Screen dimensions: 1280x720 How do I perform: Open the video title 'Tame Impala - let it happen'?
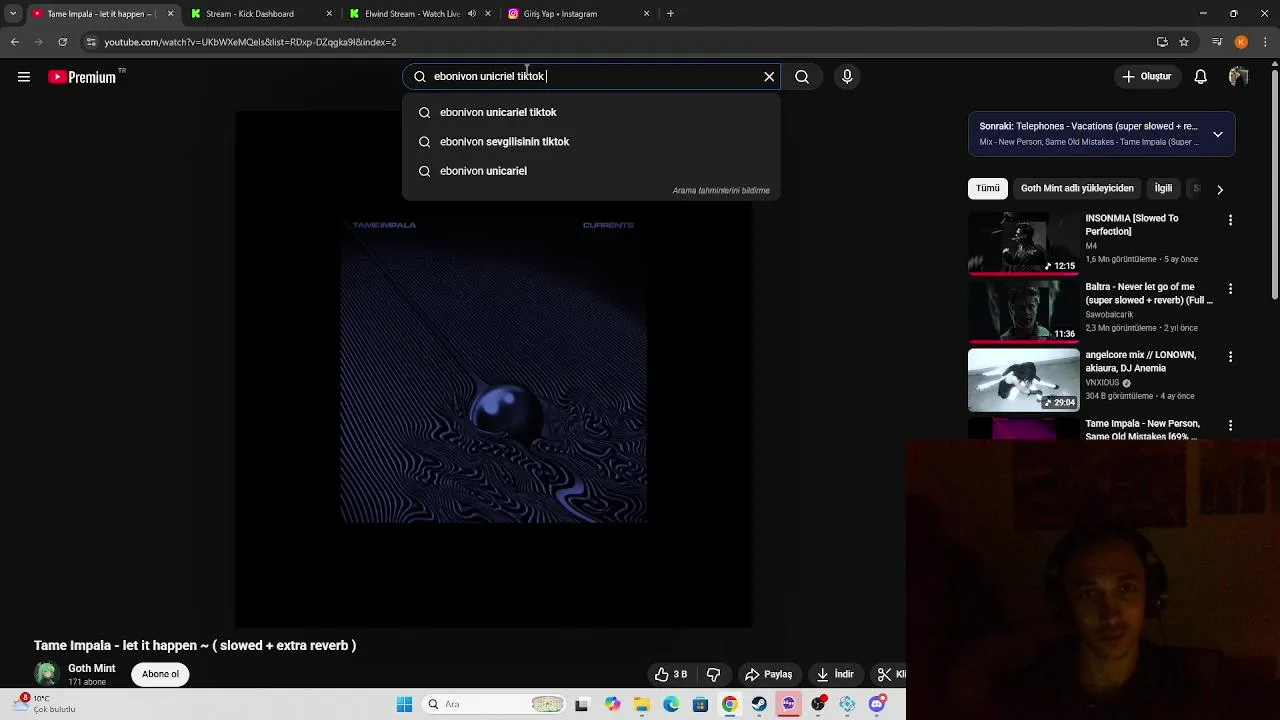(195, 645)
